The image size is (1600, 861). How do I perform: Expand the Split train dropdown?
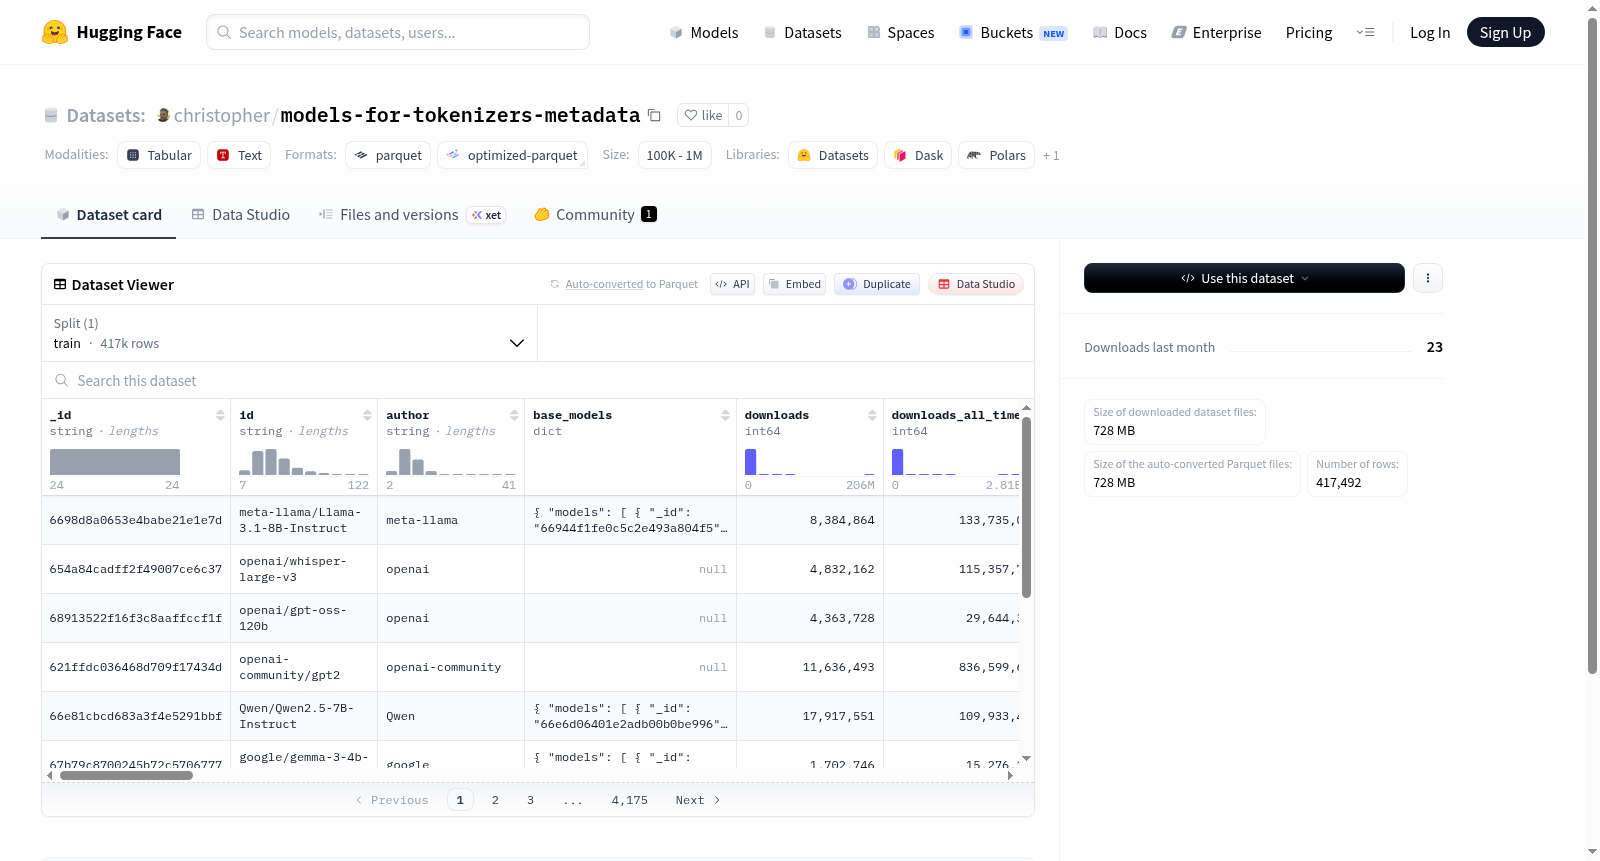pos(289,333)
